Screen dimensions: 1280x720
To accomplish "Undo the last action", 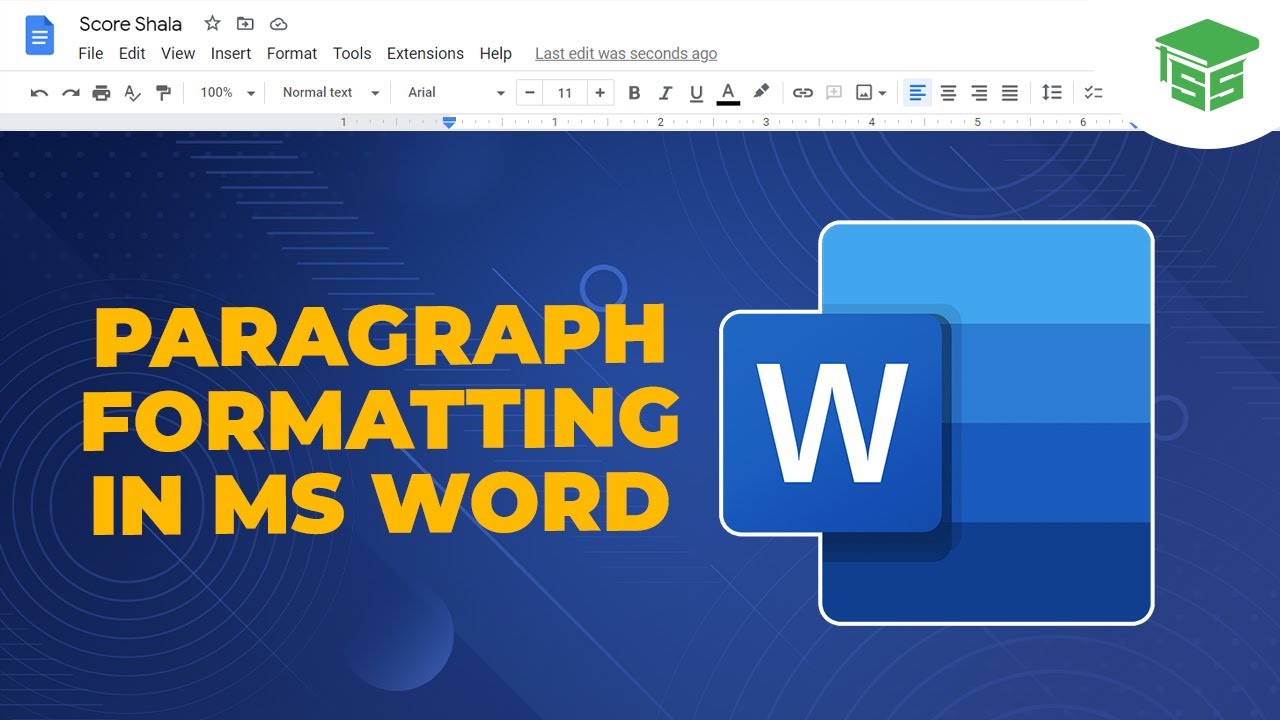I will [39, 93].
